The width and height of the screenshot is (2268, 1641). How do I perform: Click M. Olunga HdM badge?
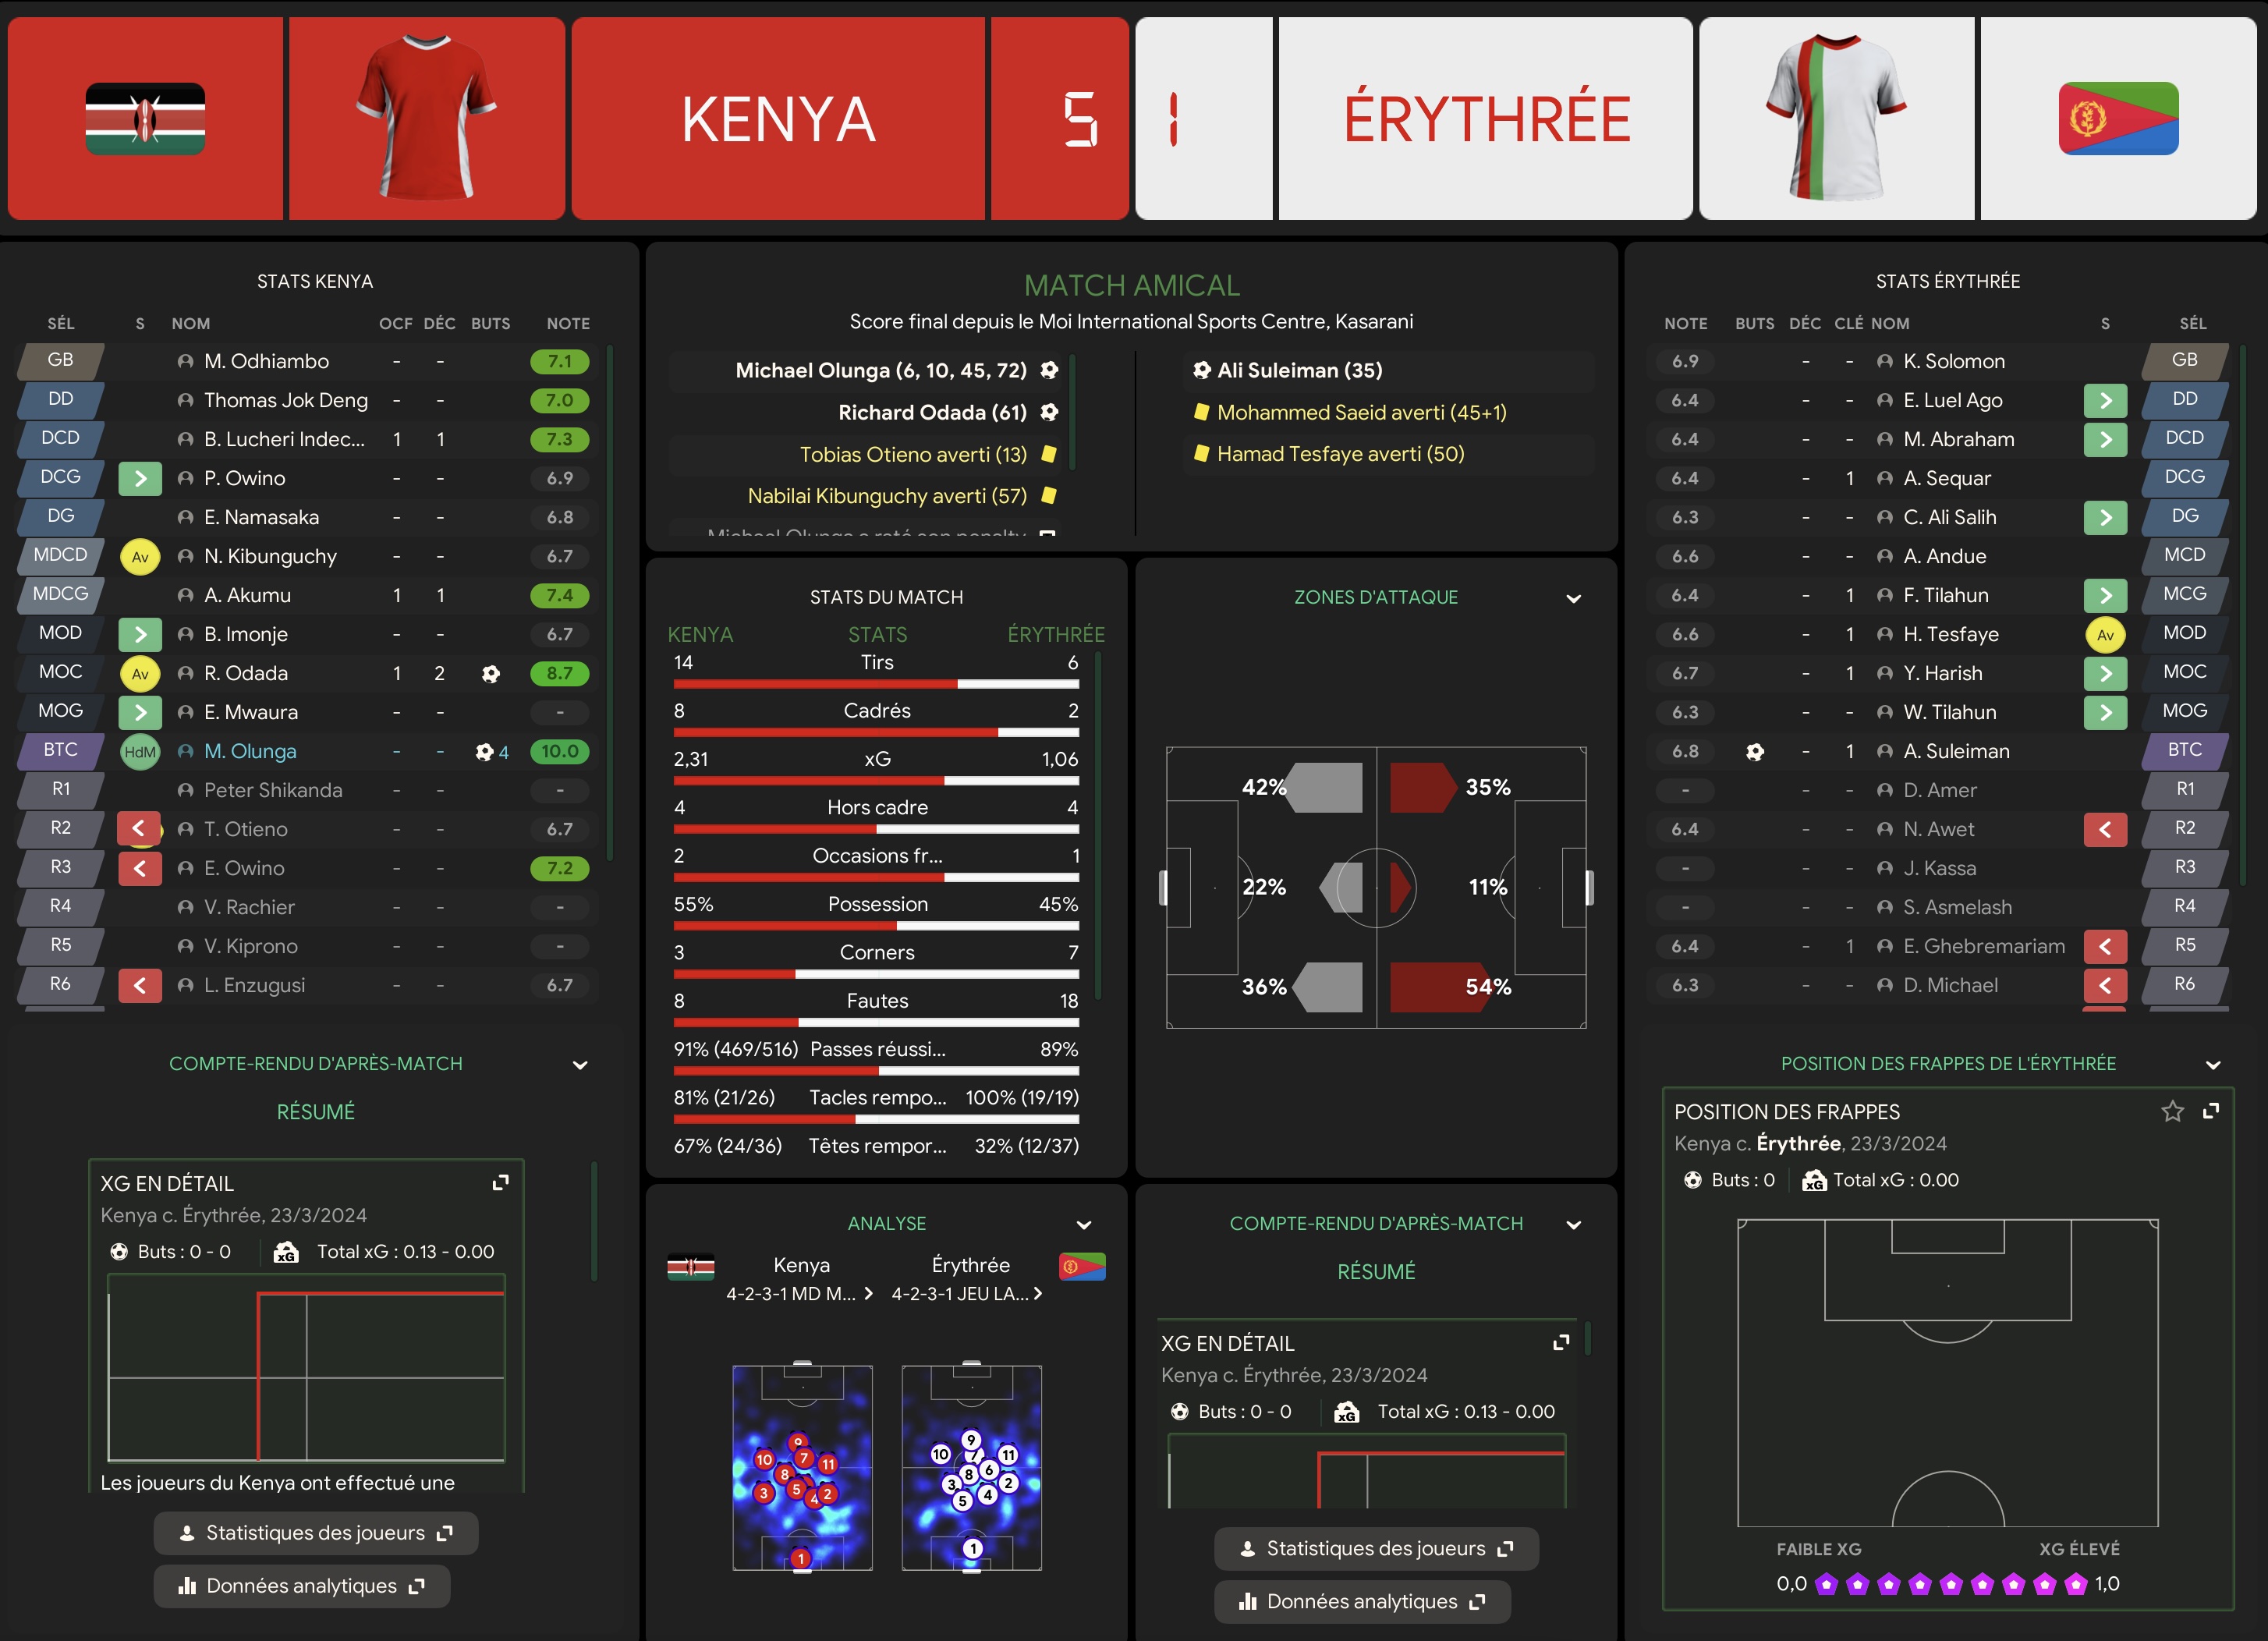click(140, 752)
